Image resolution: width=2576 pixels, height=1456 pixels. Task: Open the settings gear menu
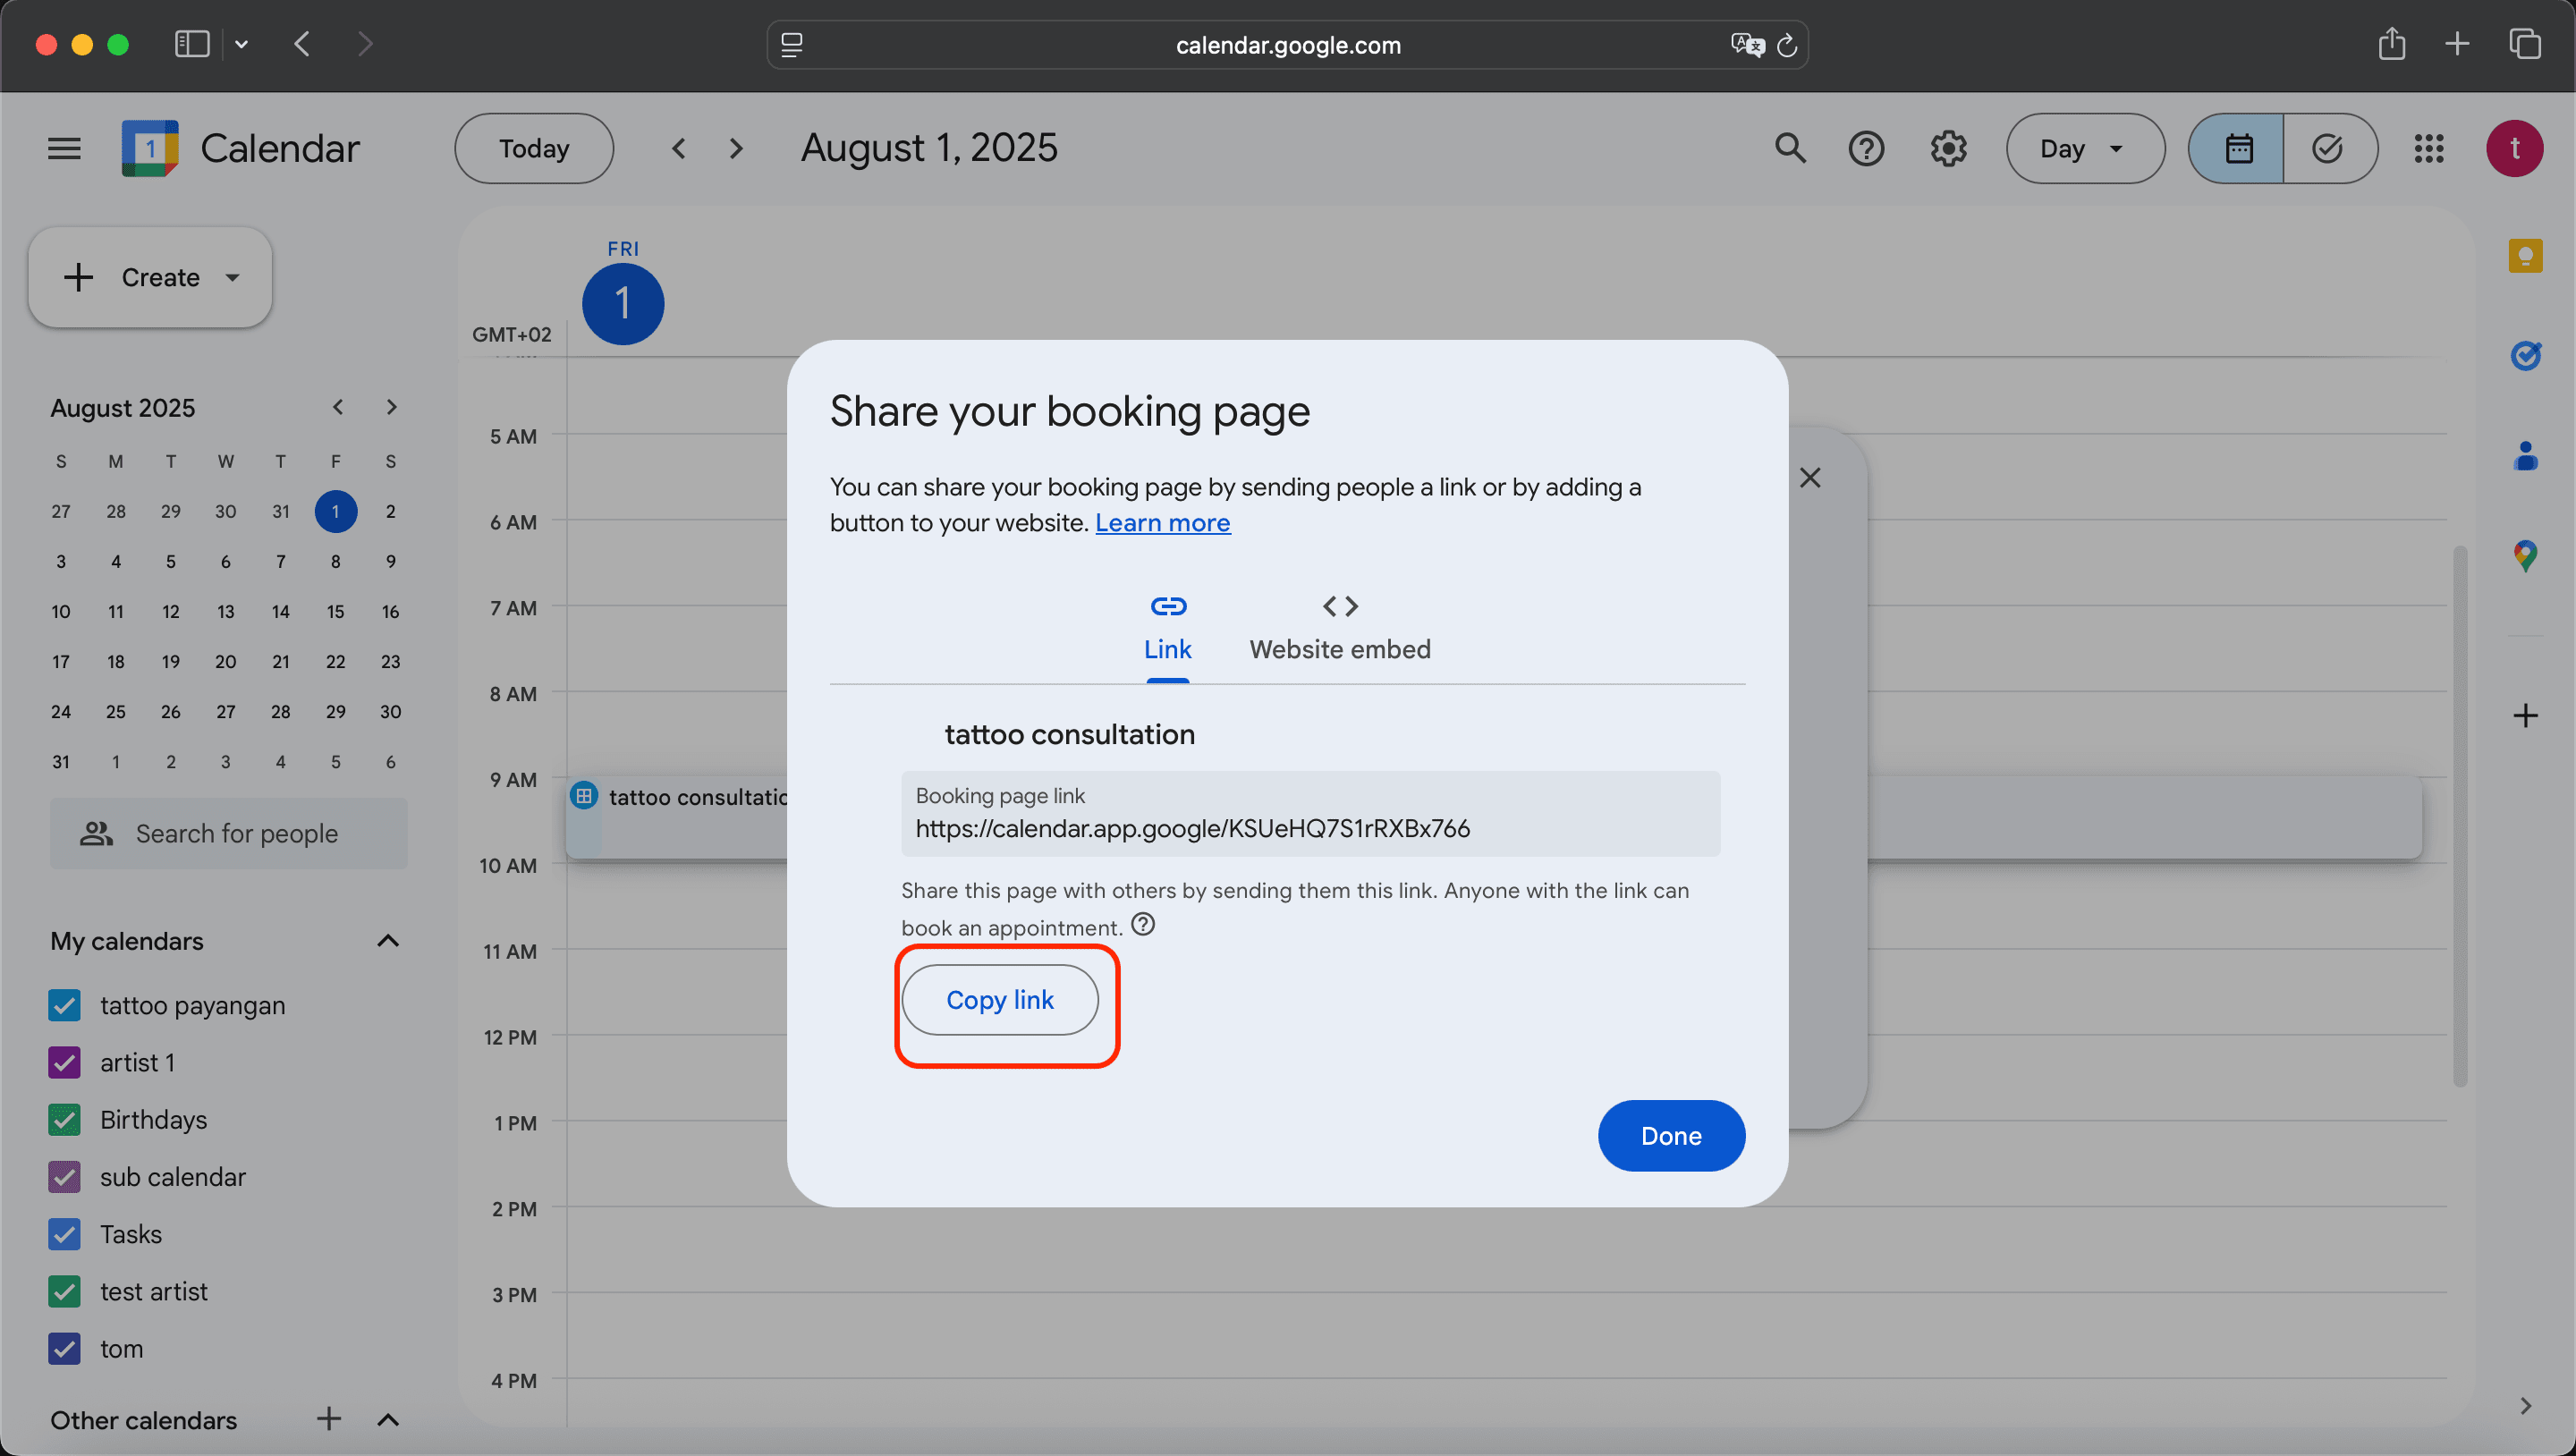(1948, 149)
